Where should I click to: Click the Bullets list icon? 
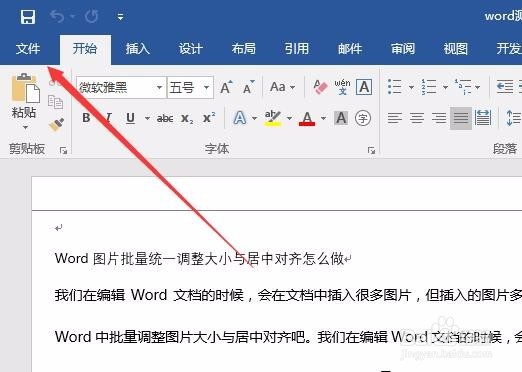click(395, 87)
